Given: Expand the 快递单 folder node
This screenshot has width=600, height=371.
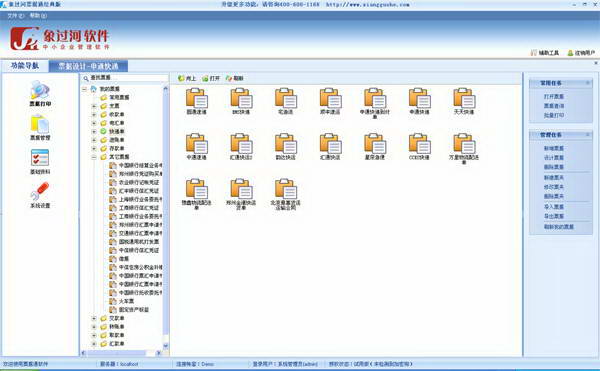Looking at the screenshot, I should (x=94, y=132).
